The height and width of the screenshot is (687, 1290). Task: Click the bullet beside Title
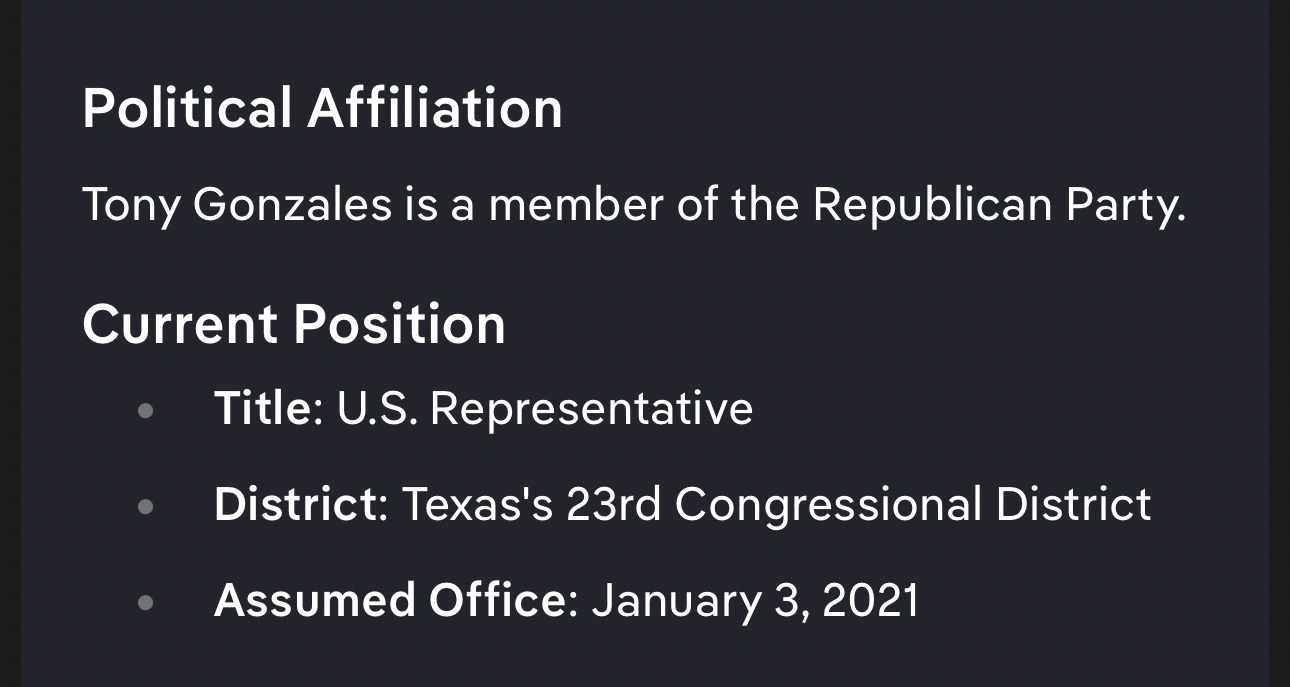tap(146, 410)
